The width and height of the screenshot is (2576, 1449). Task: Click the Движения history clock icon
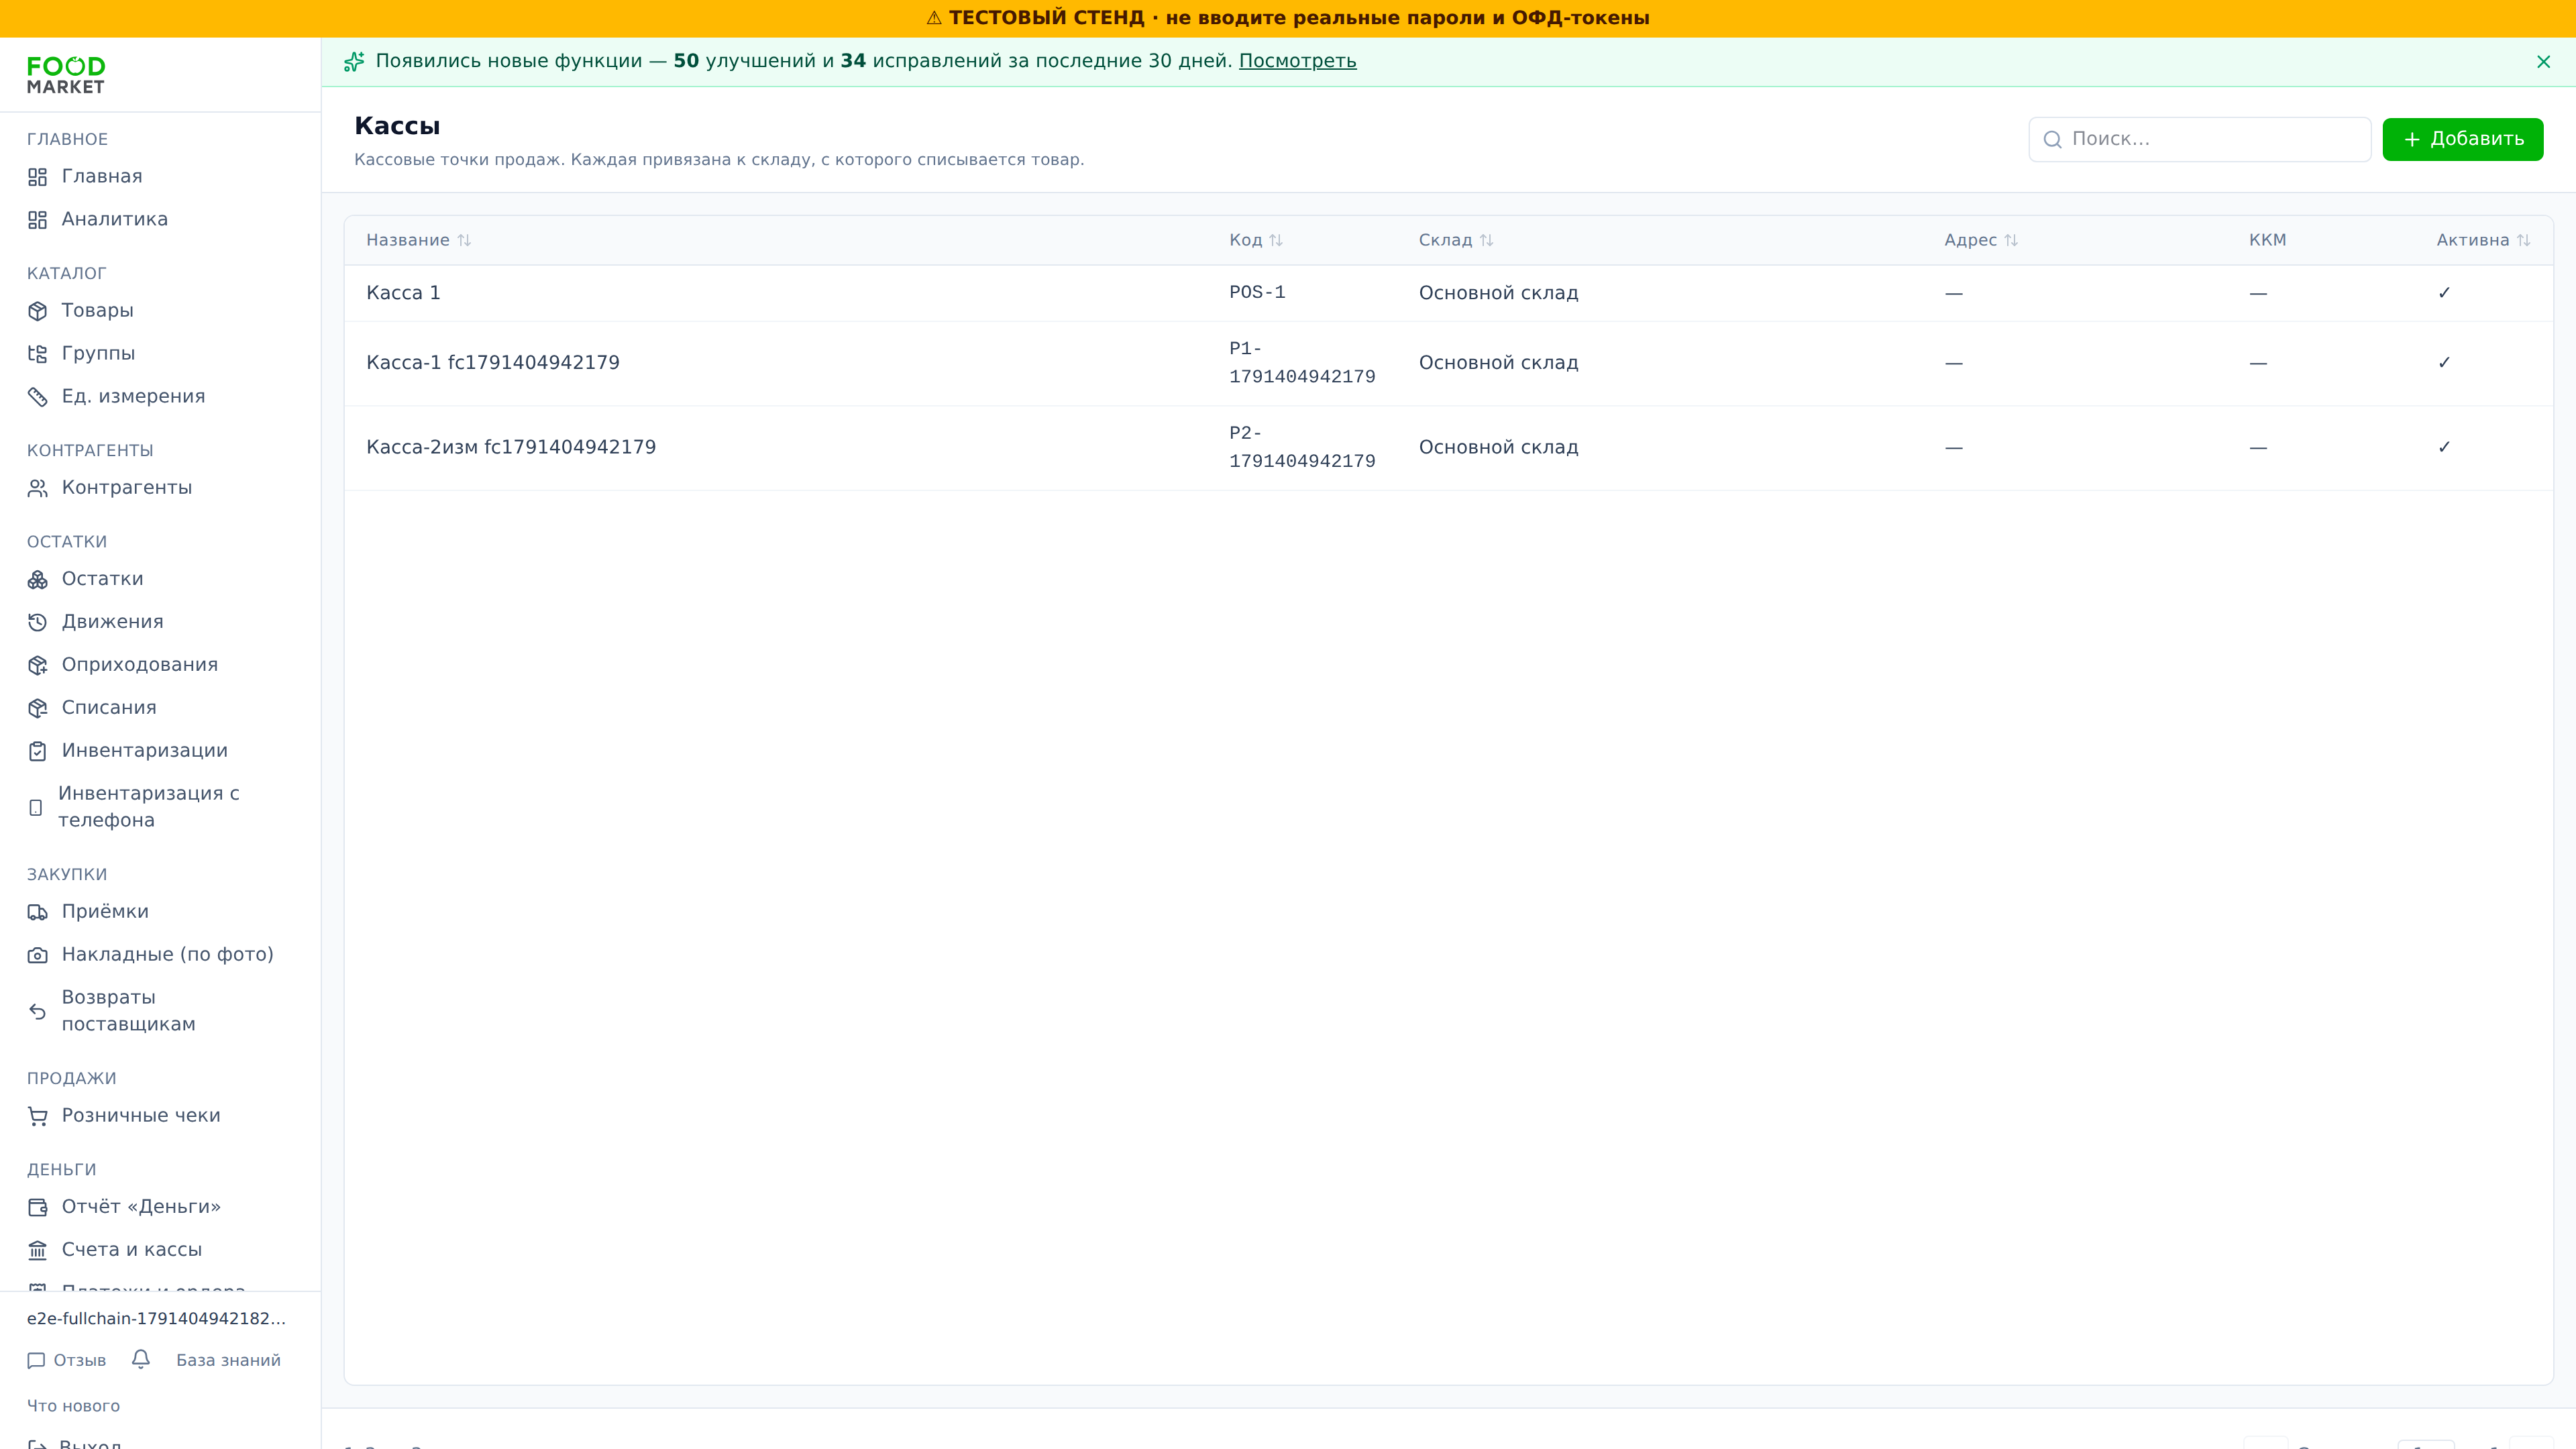click(38, 623)
